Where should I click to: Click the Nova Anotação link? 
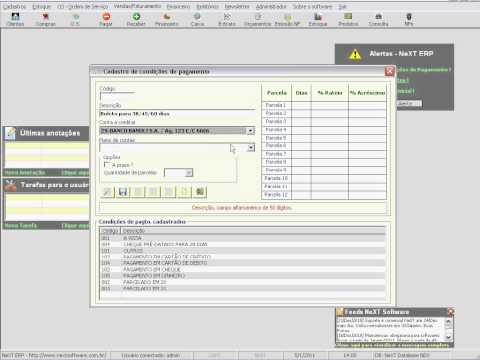pos(25,172)
